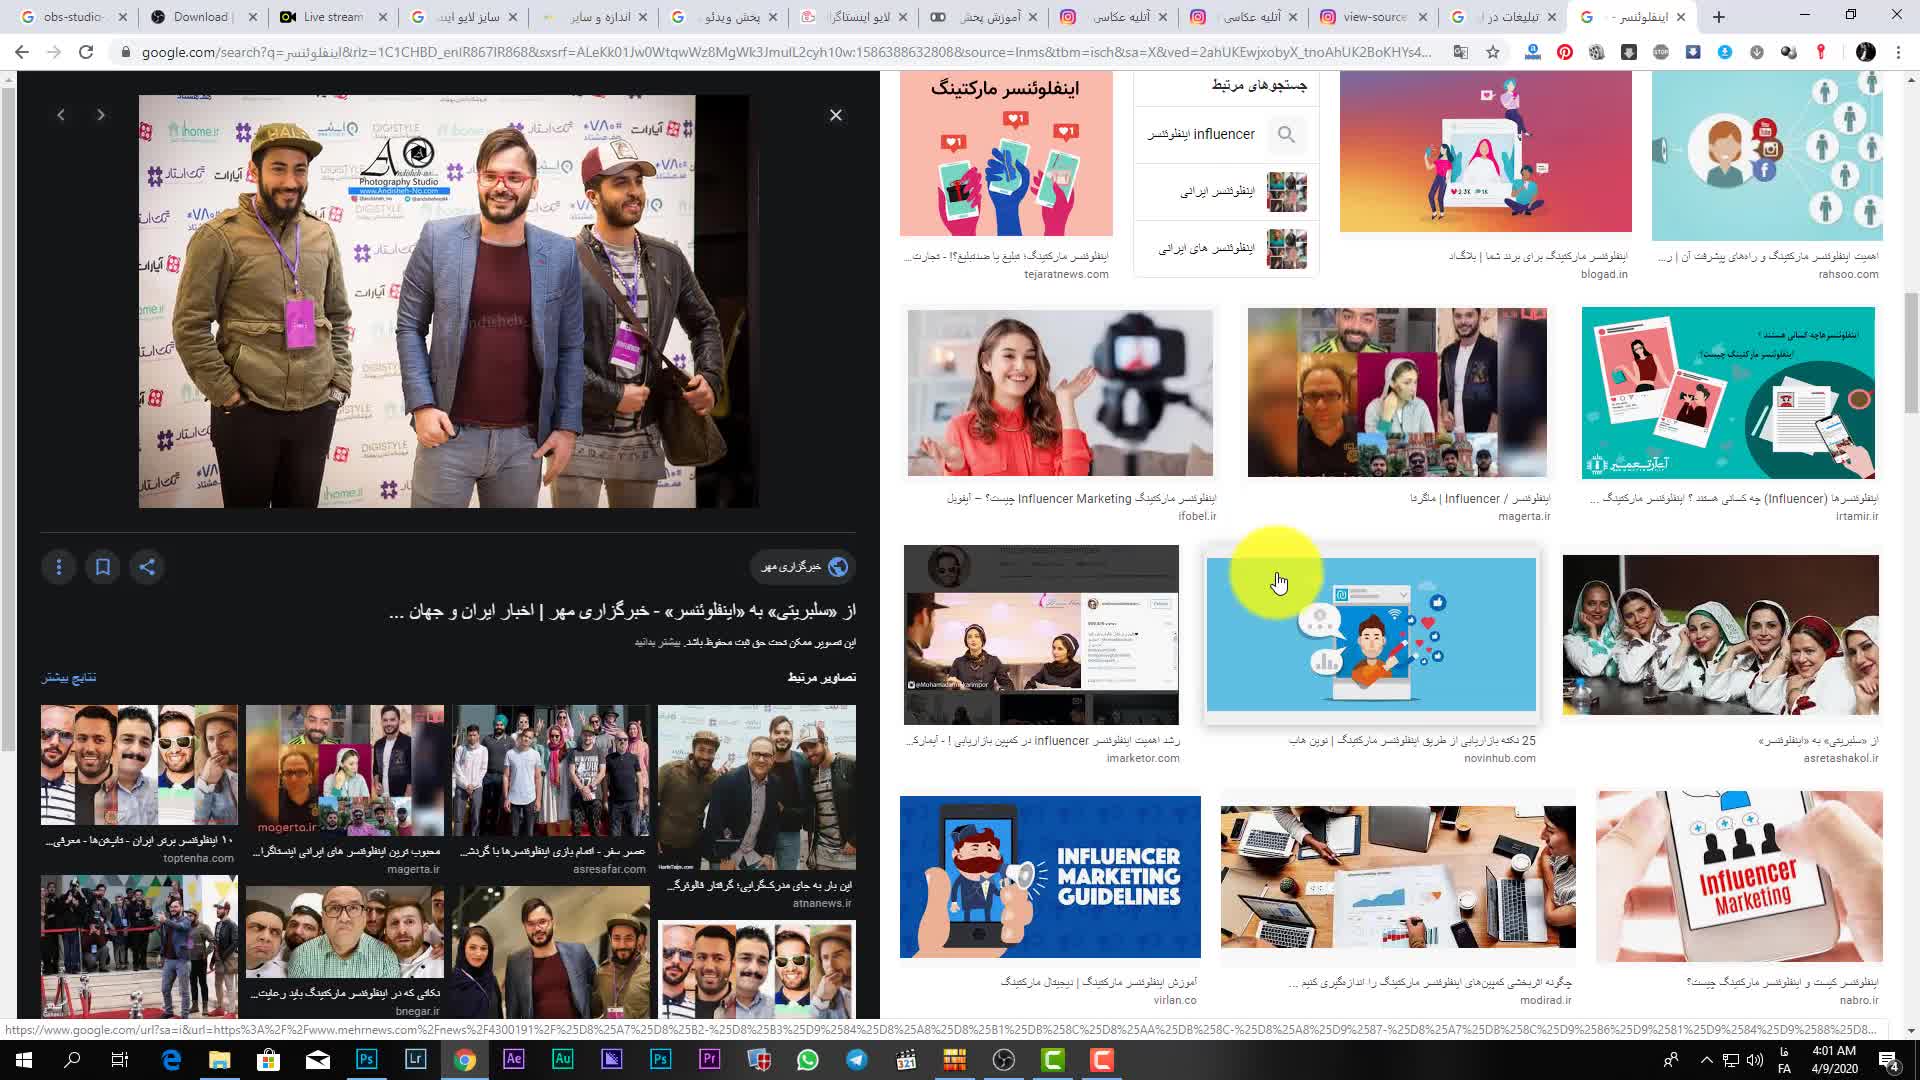Screen dimensions: 1920x1080
Task: Save previewed image to collection bookmark
Action: click(103, 567)
